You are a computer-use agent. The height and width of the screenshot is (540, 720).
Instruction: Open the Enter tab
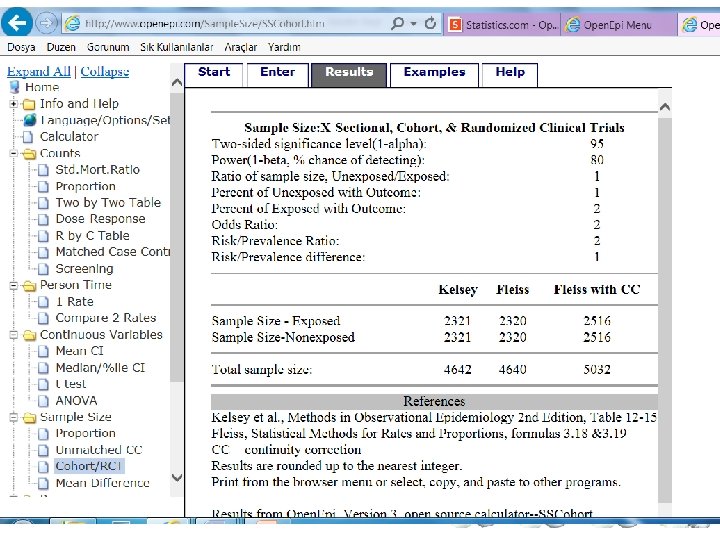(277, 74)
